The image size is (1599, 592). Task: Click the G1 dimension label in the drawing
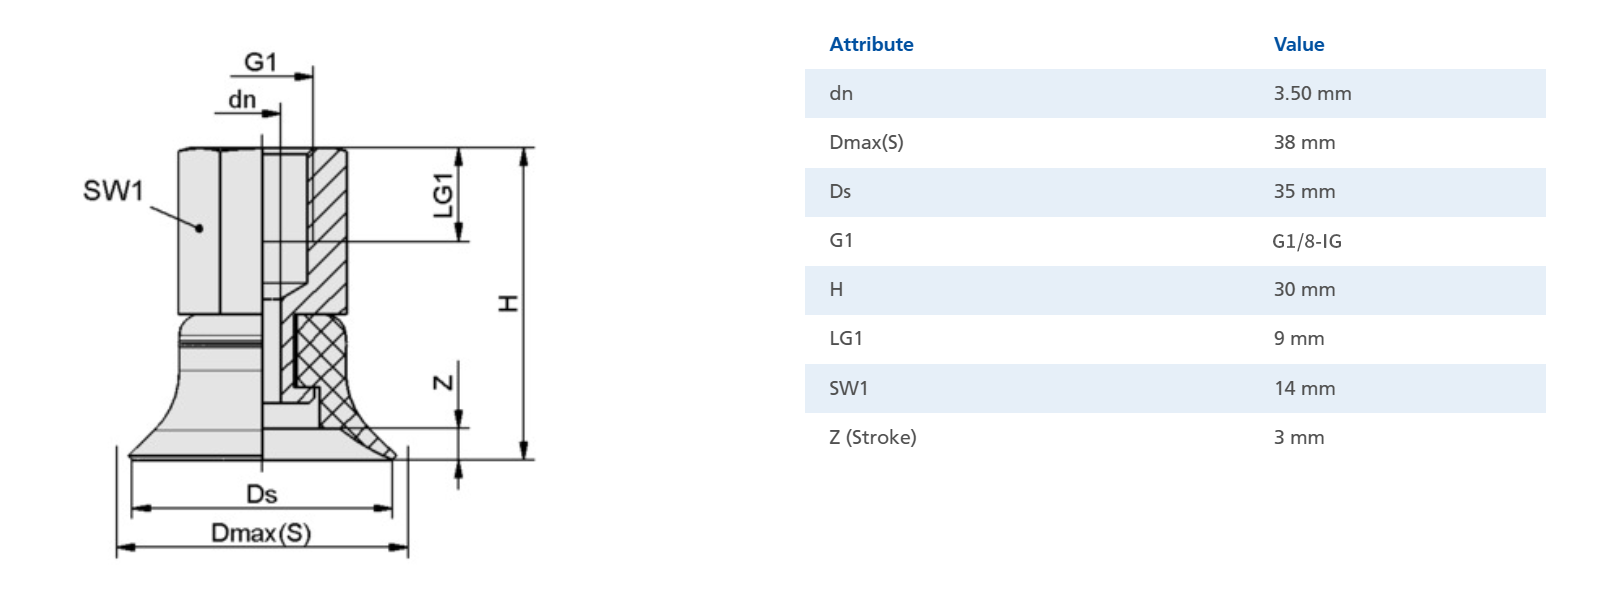[260, 62]
